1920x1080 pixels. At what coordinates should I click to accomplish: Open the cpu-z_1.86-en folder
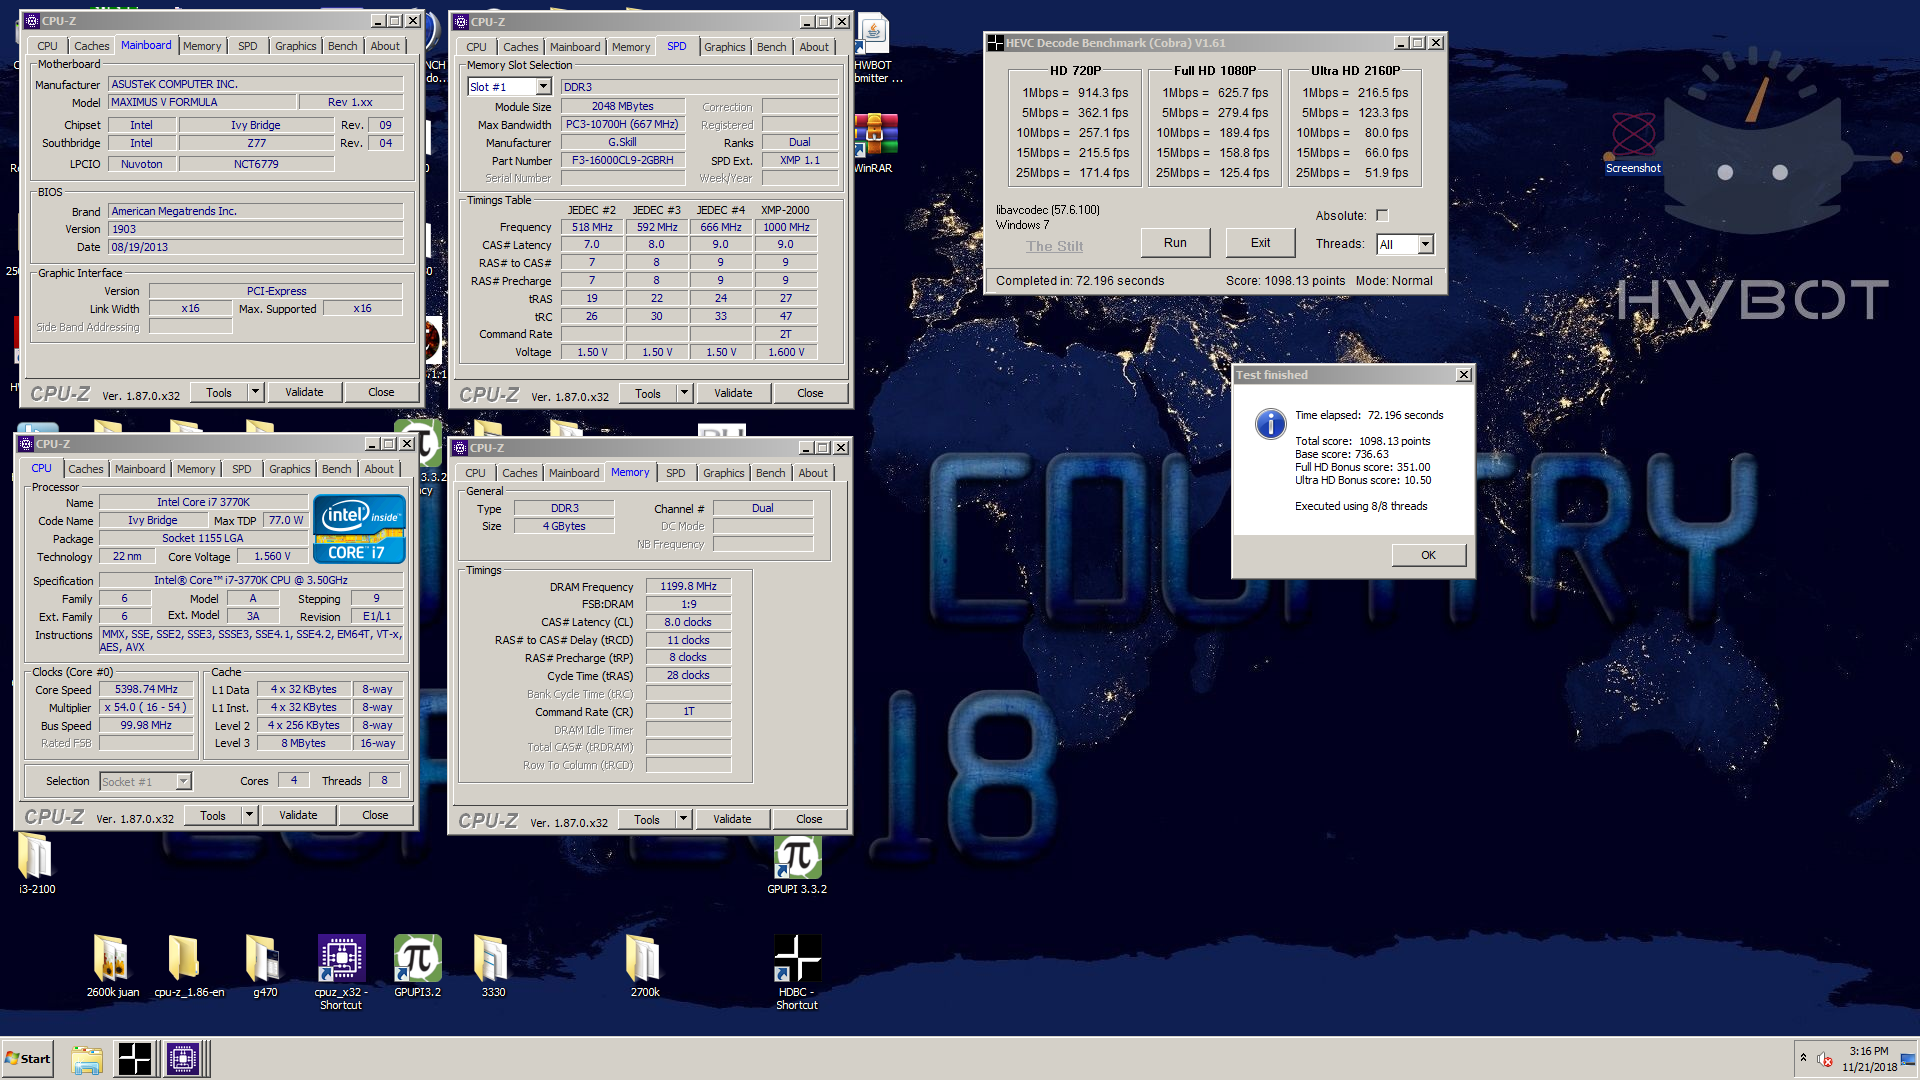(x=189, y=964)
